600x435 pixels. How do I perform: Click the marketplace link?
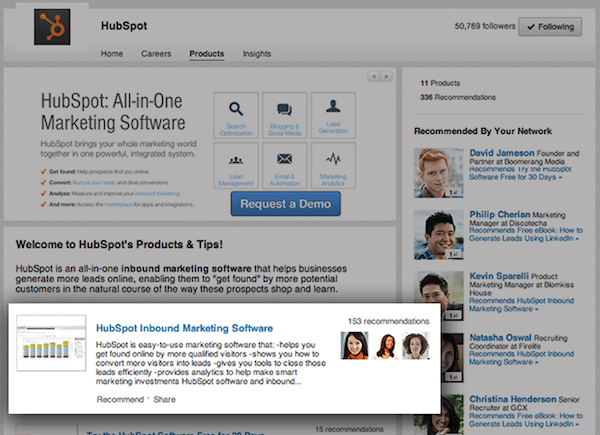[x=119, y=204]
